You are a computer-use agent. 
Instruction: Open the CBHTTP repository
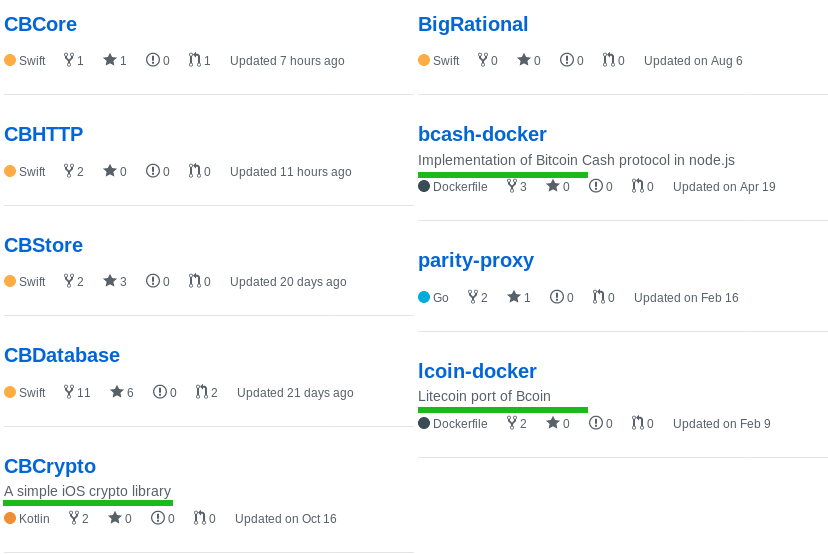click(x=43, y=134)
